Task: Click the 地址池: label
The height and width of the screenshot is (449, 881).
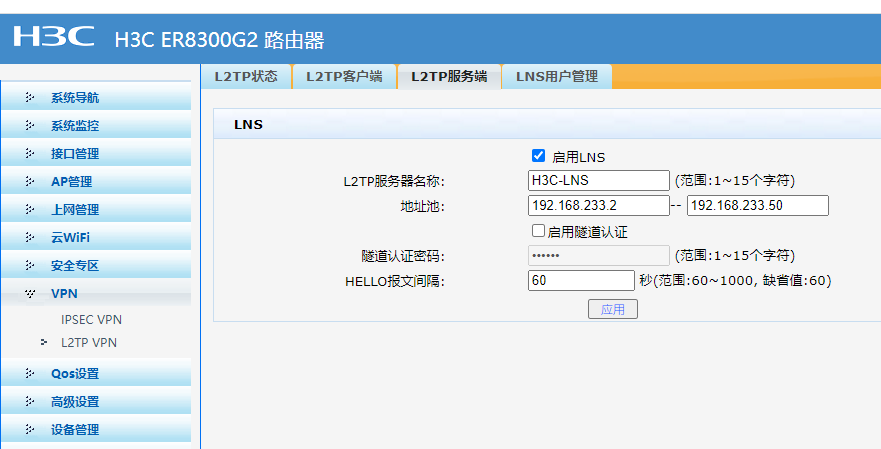Action: point(422,207)
